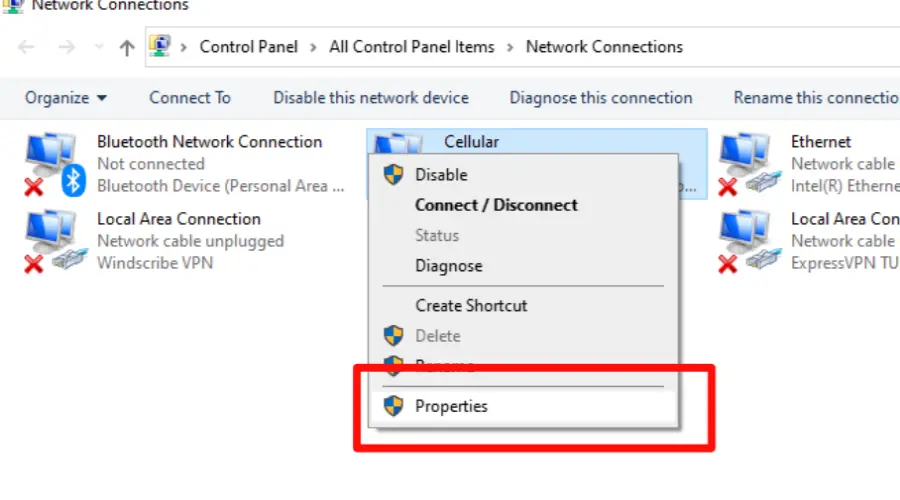Select the ExpressVPN Local Area Connection icon

tap(748, 241)
